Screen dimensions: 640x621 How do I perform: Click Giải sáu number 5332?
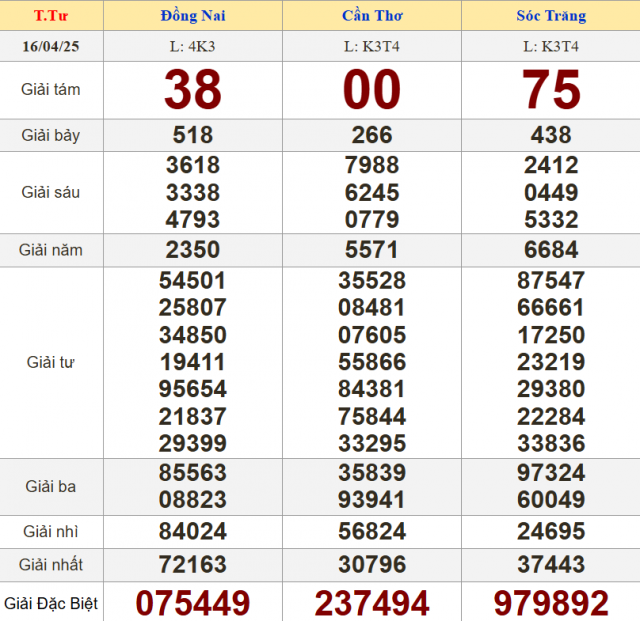point(551,219)
